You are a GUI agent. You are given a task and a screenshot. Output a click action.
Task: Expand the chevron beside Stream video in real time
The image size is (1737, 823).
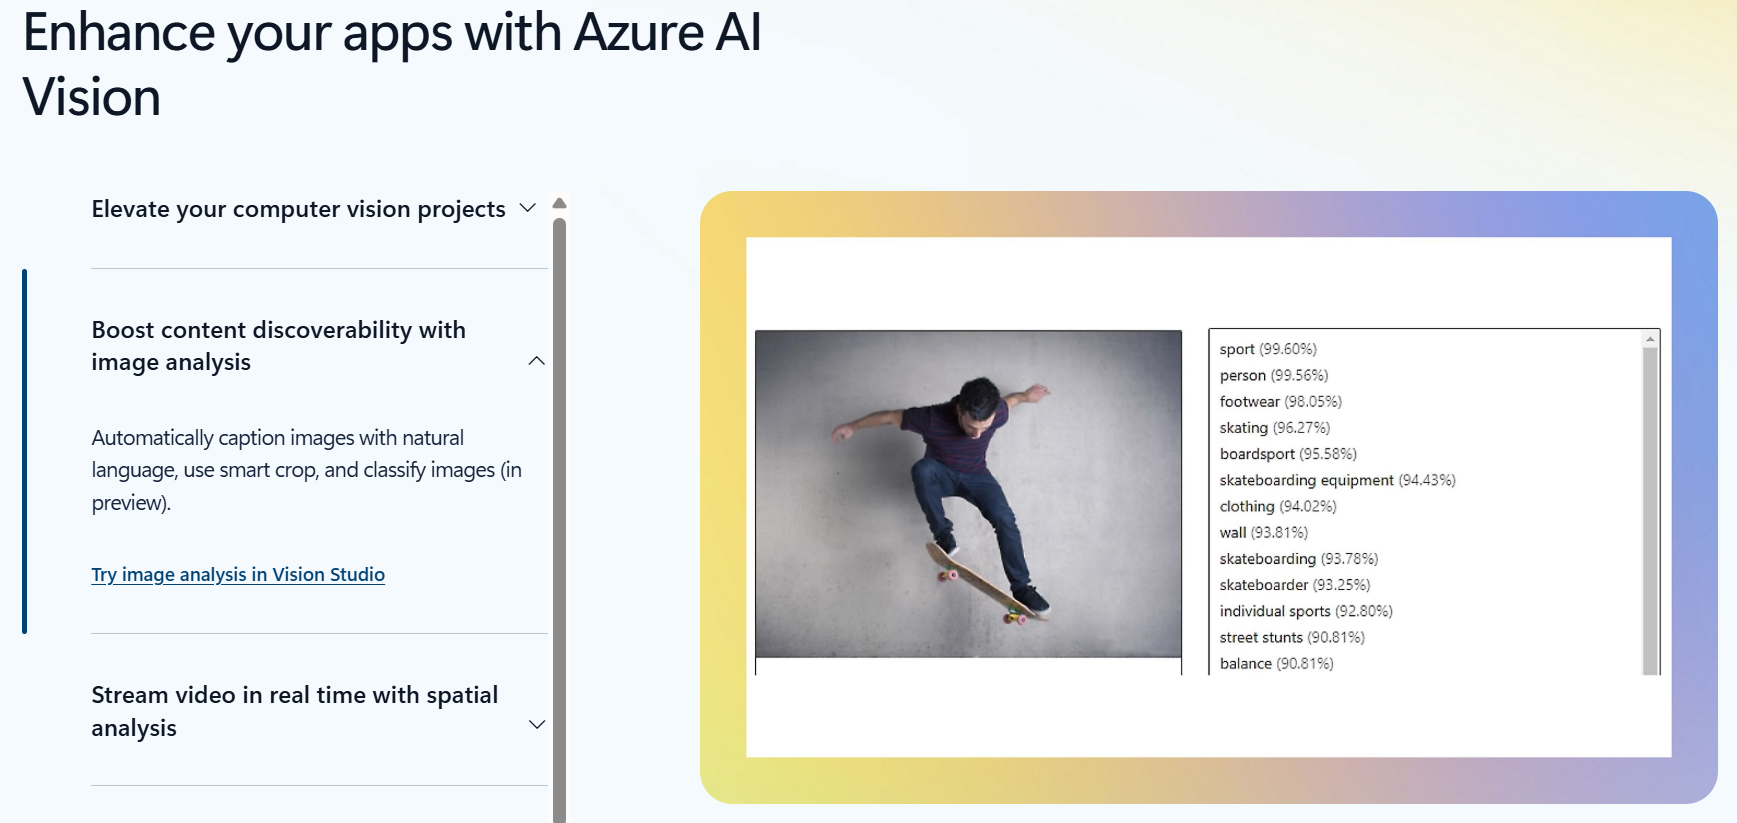[x=536, y=724]
